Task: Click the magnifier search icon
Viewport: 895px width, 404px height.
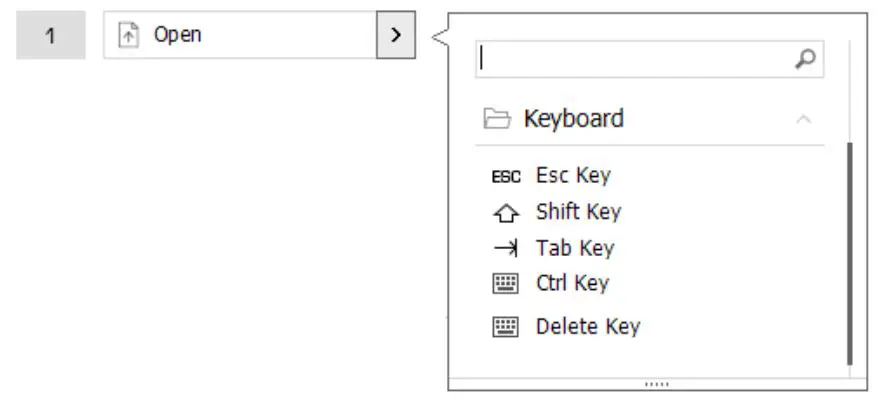Action: (805, 59)
